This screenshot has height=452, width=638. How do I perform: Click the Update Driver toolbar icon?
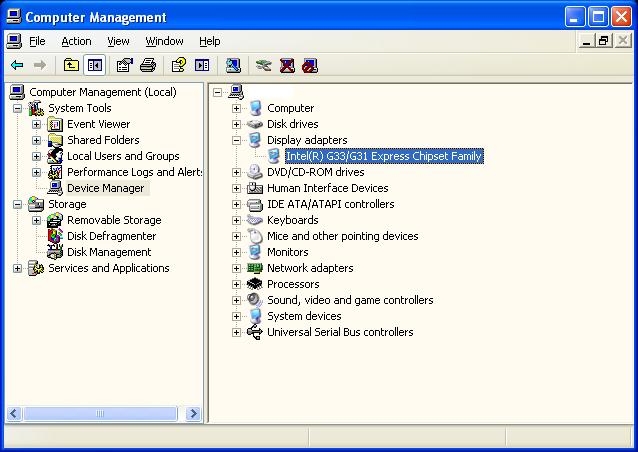click(x=264, y=65)
